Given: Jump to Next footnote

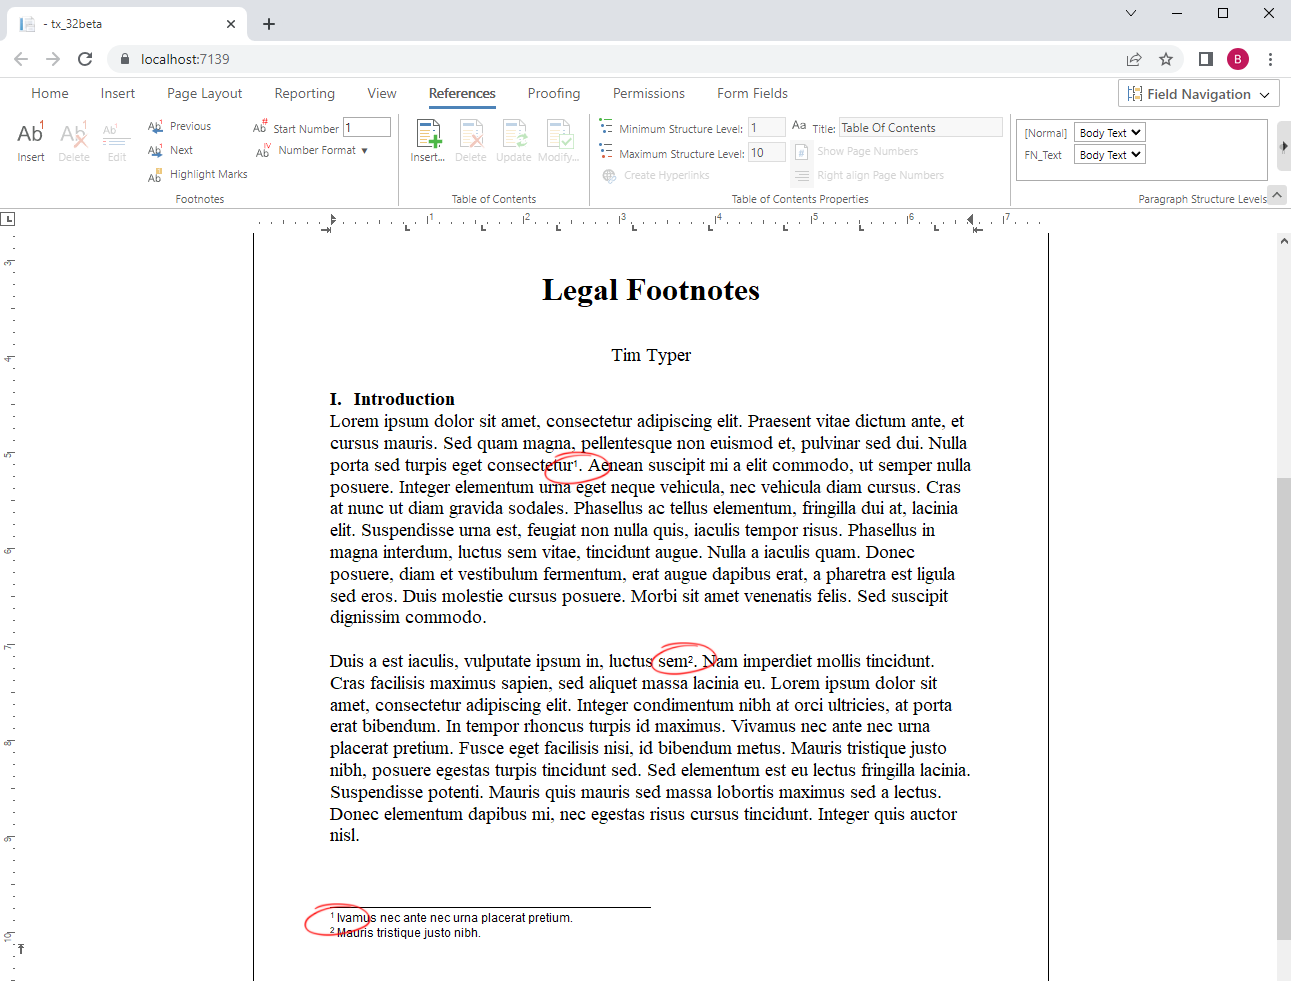Looking at the screenshot, I should (171, 150).
